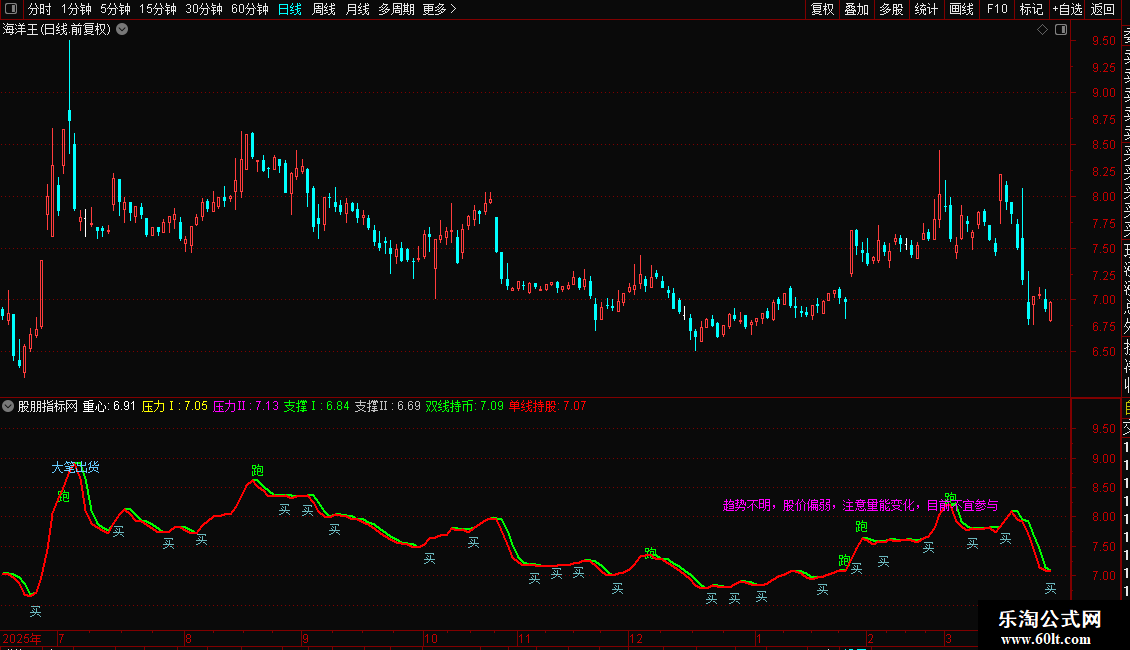
Task: Click the 叠加 overlay button
Action: click(857, 9)
